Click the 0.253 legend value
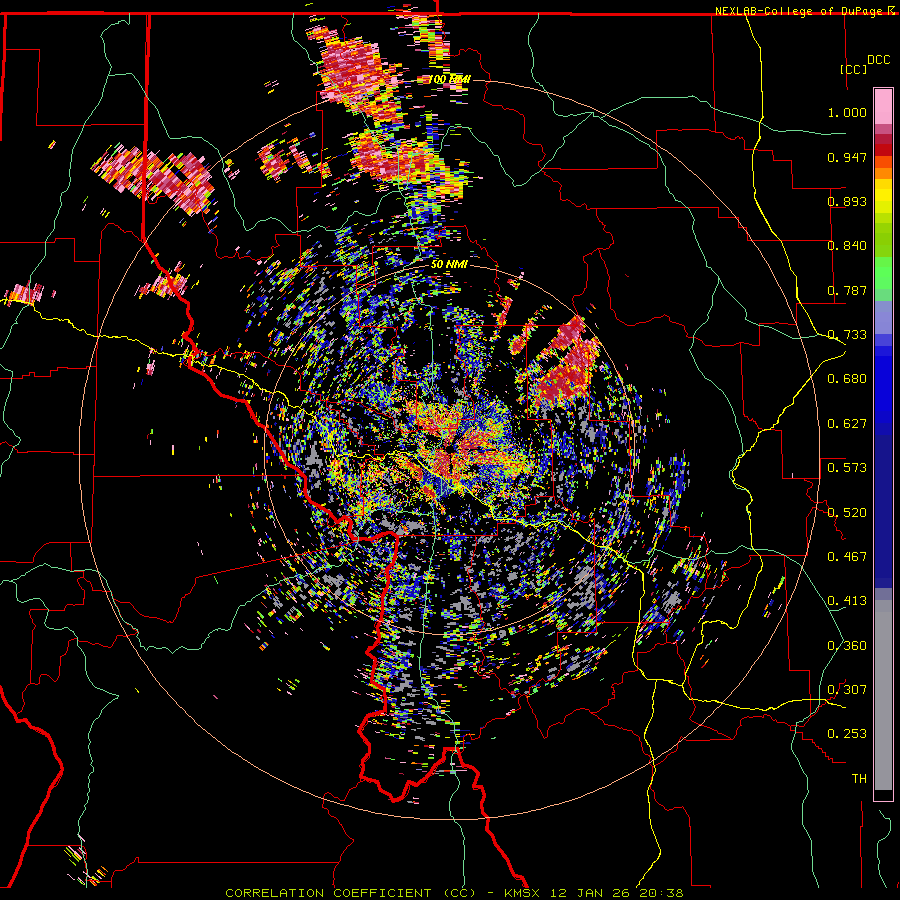This screenshot has width=900, height=900. click(847, 734)
